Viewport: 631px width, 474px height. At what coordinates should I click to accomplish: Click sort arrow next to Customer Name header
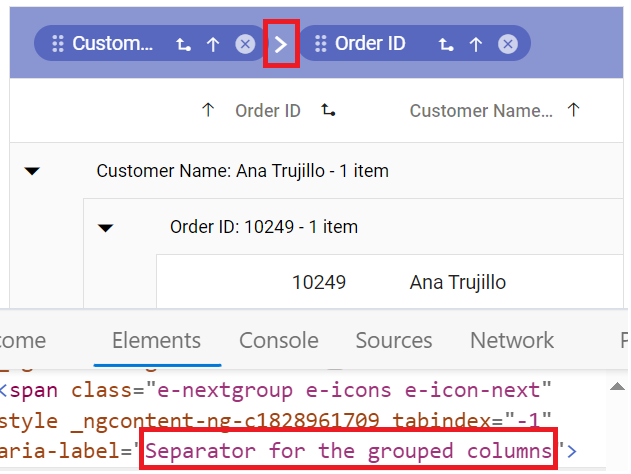click(x=573, y=109)
